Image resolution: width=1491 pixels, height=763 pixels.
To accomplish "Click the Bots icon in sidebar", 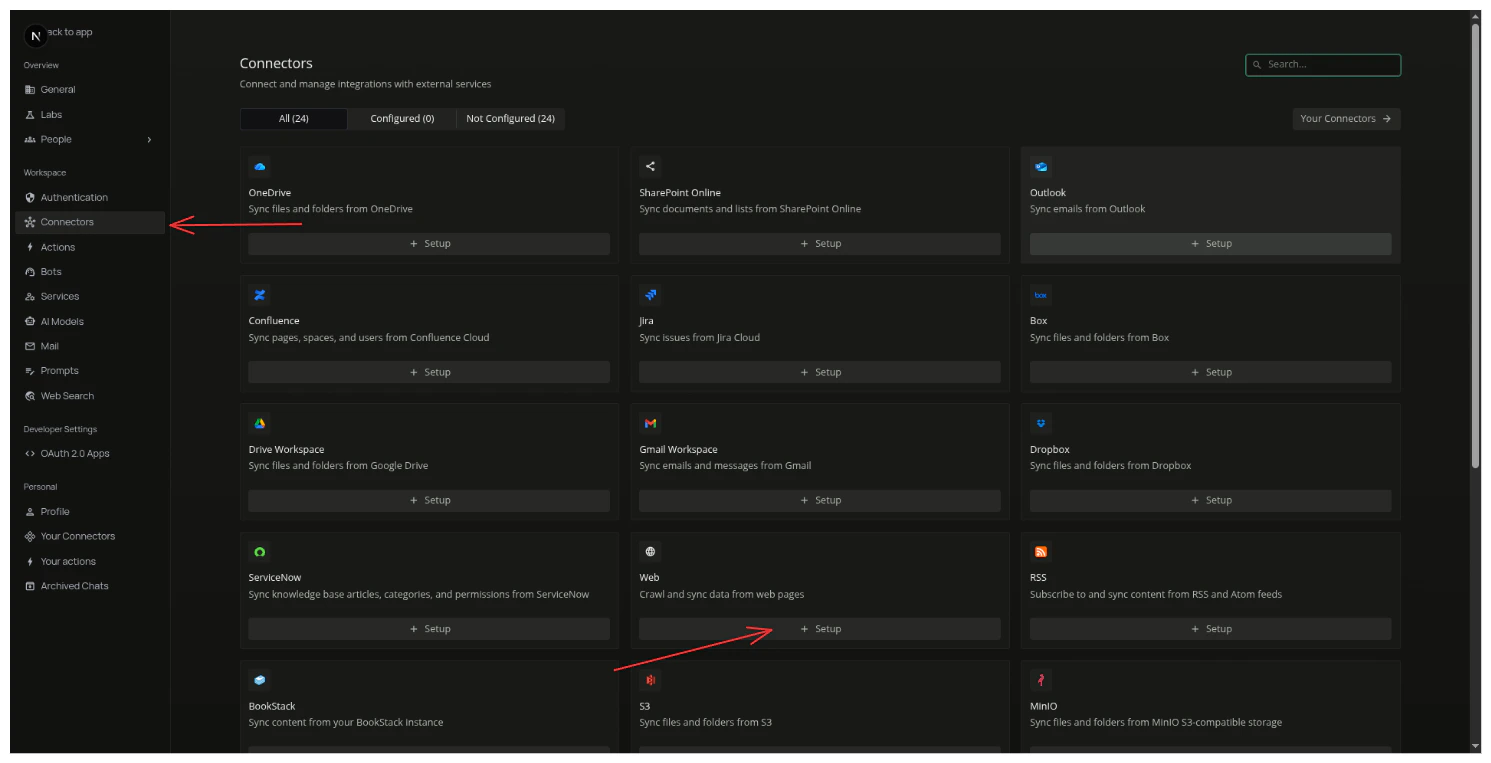I will [30, 272].
